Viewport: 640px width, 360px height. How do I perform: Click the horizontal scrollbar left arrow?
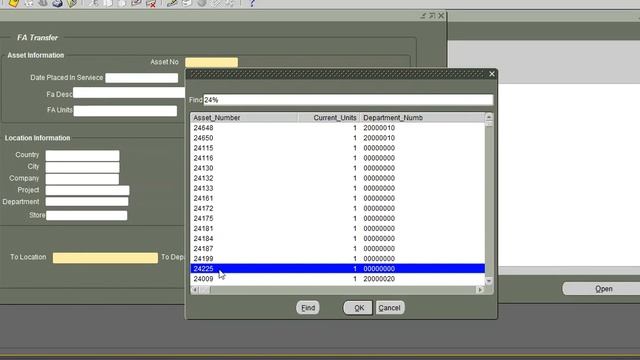click(x=195, y=290)
